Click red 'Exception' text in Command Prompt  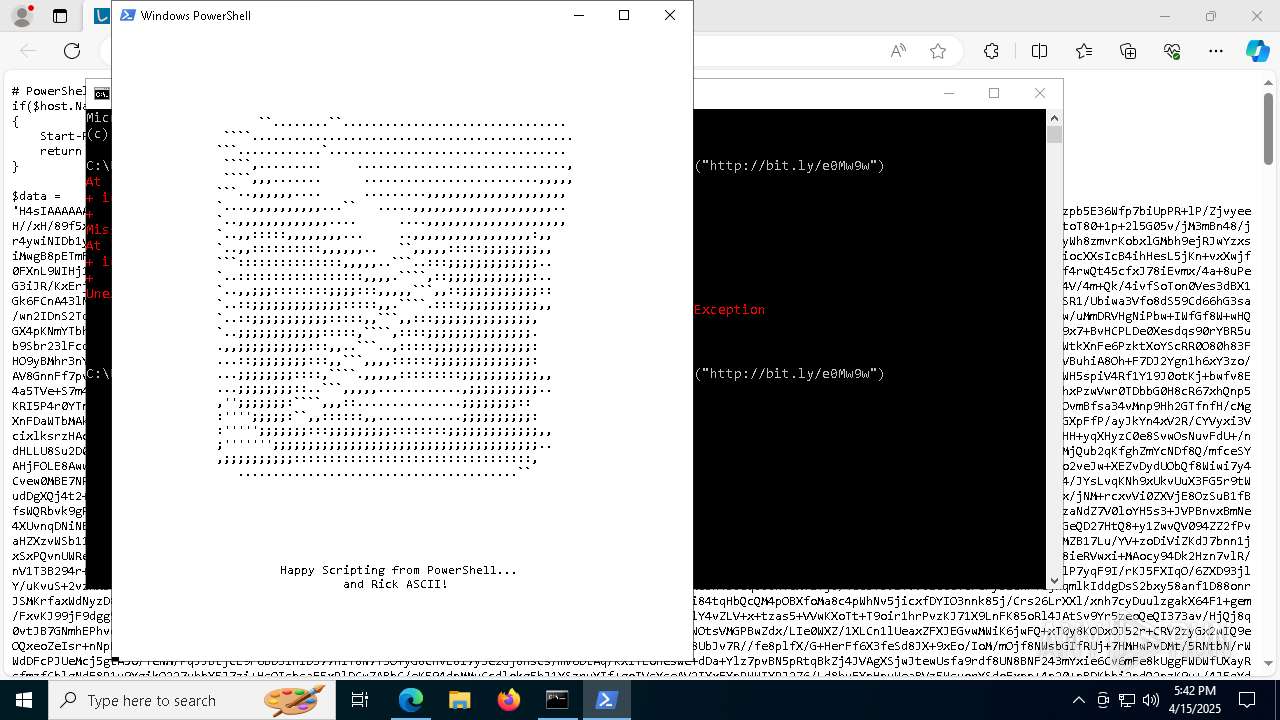click(729, 310)
